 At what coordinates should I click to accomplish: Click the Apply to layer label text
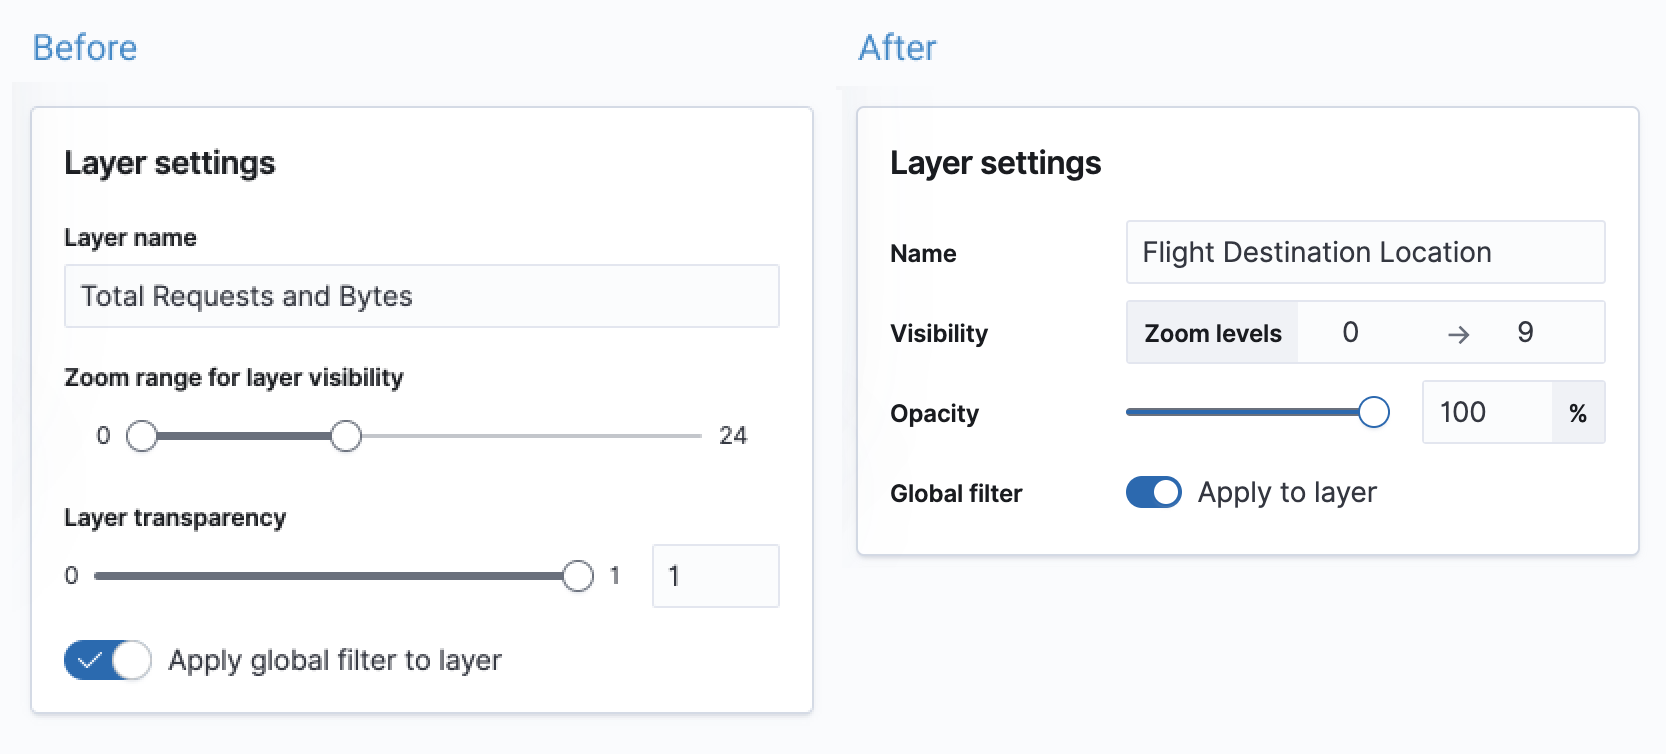tap(1287, 492)
